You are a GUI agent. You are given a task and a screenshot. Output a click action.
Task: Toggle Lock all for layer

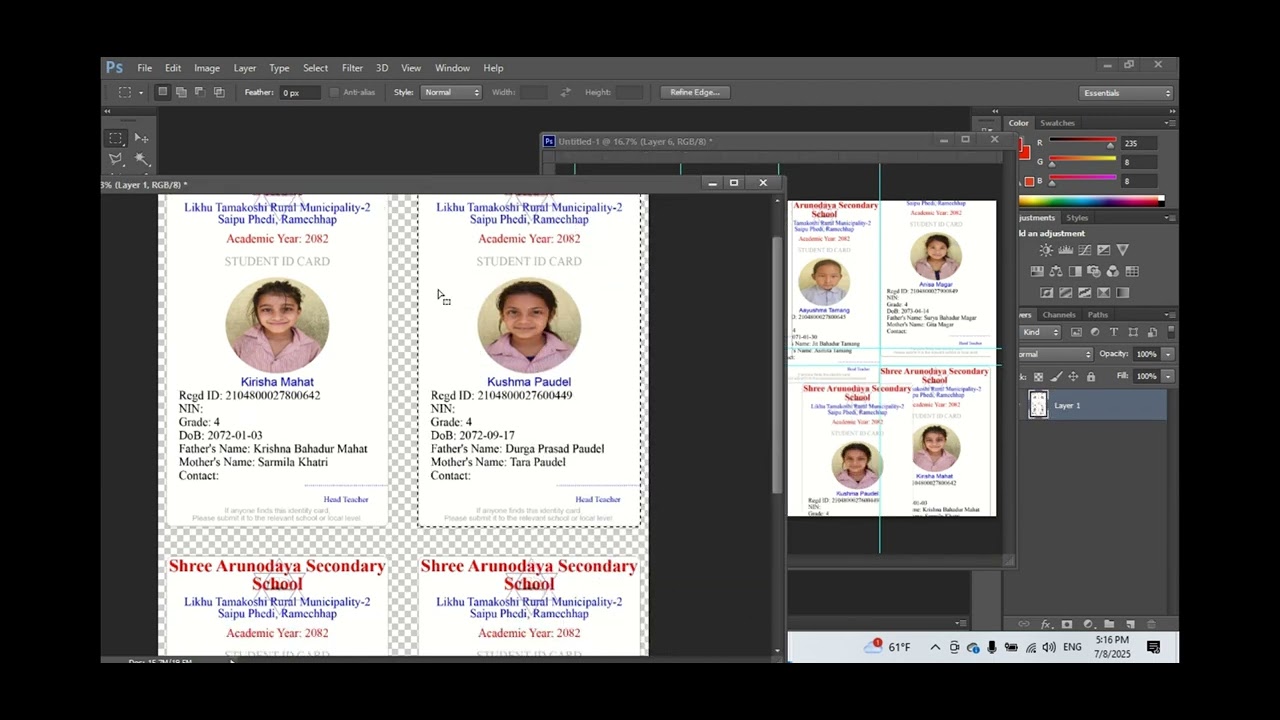tap(1091, 377)
